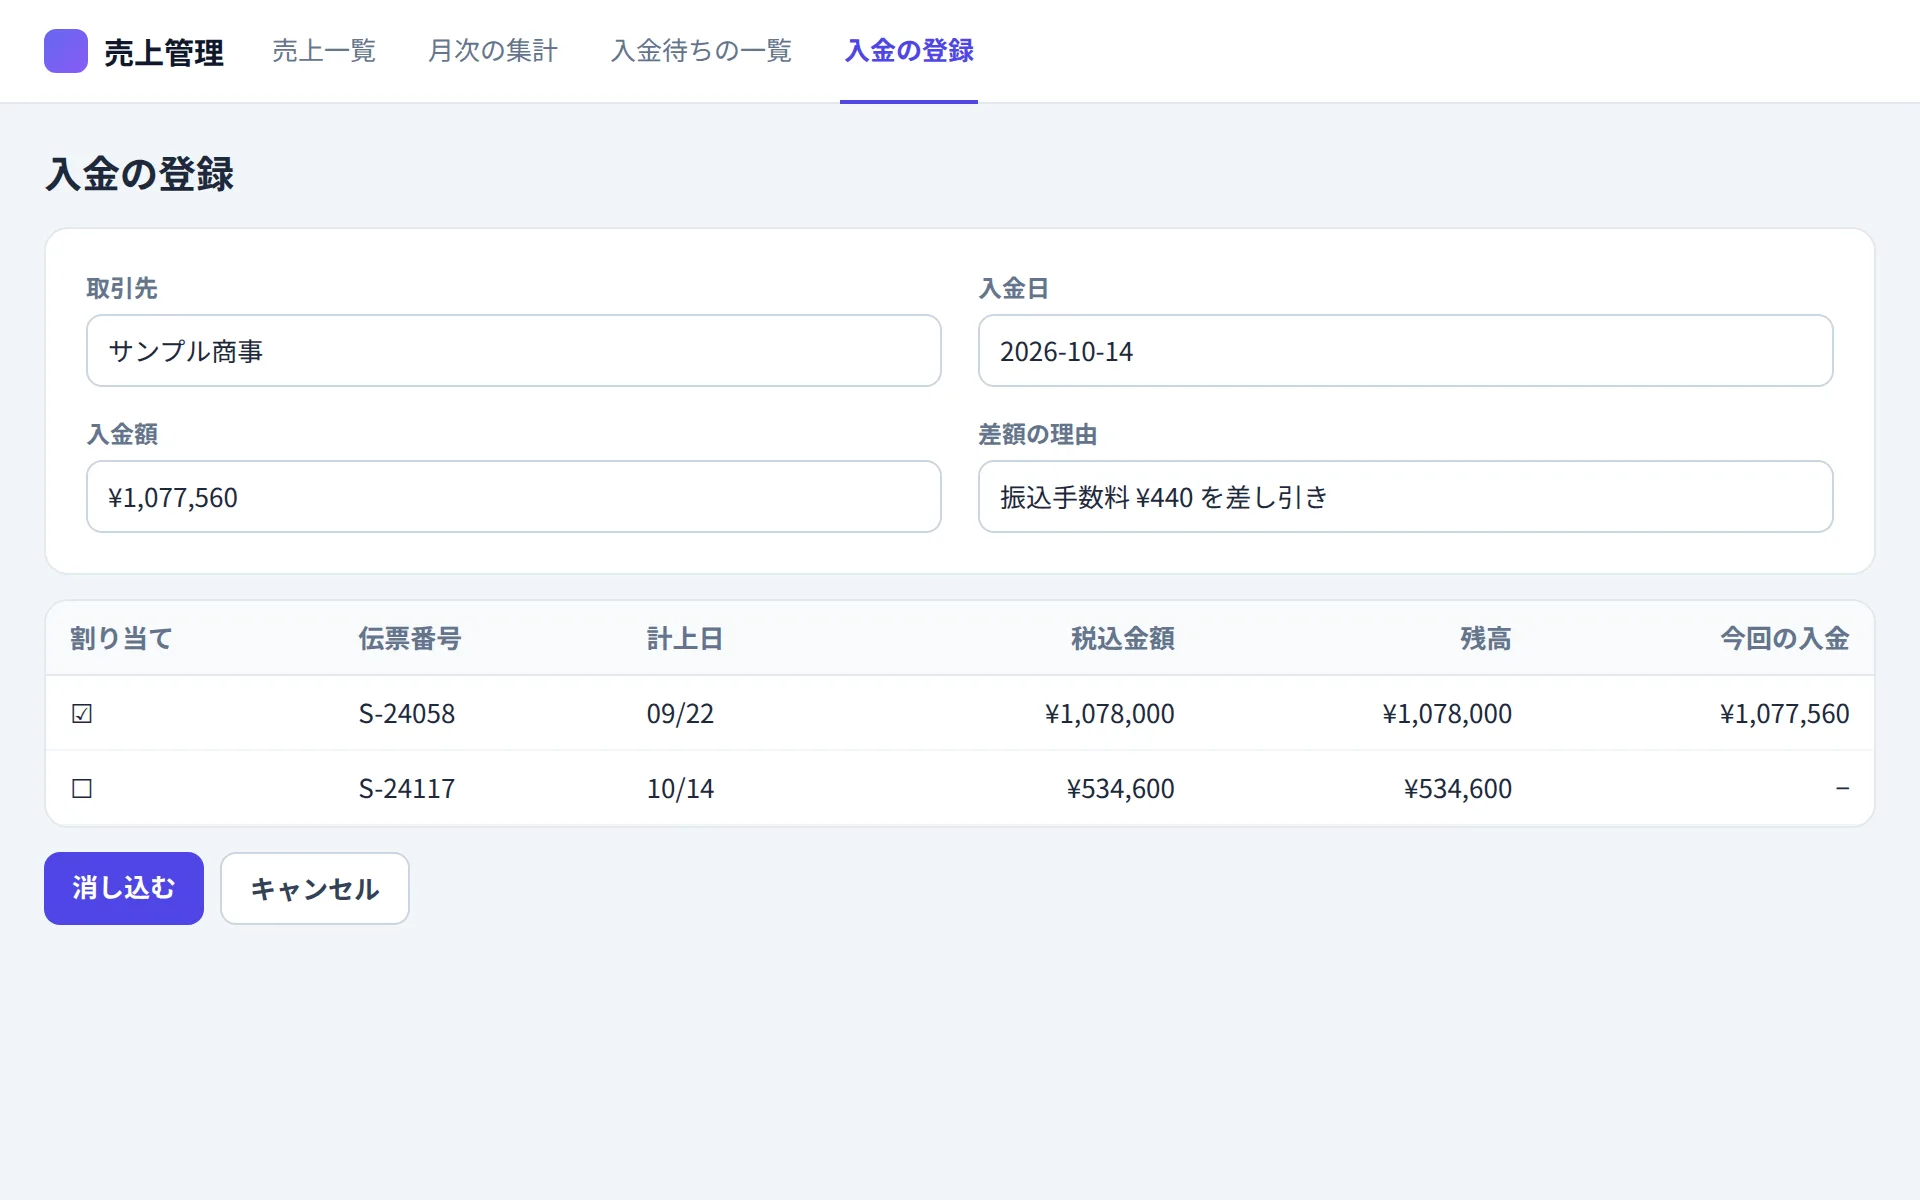The image size is (1920, 1200).
Task: Click the 残高 column header
Action: [1486, 639]
